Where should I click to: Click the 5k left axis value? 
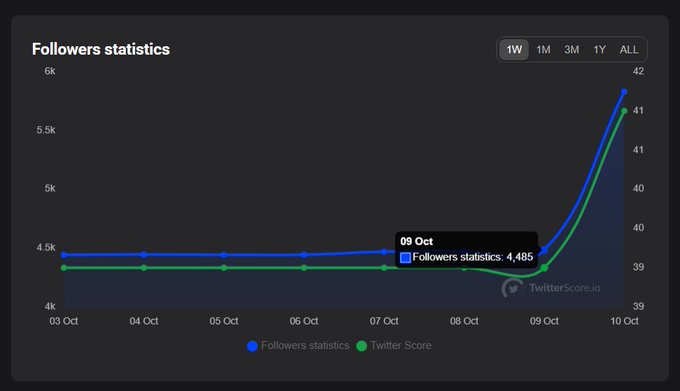[50, 189]
